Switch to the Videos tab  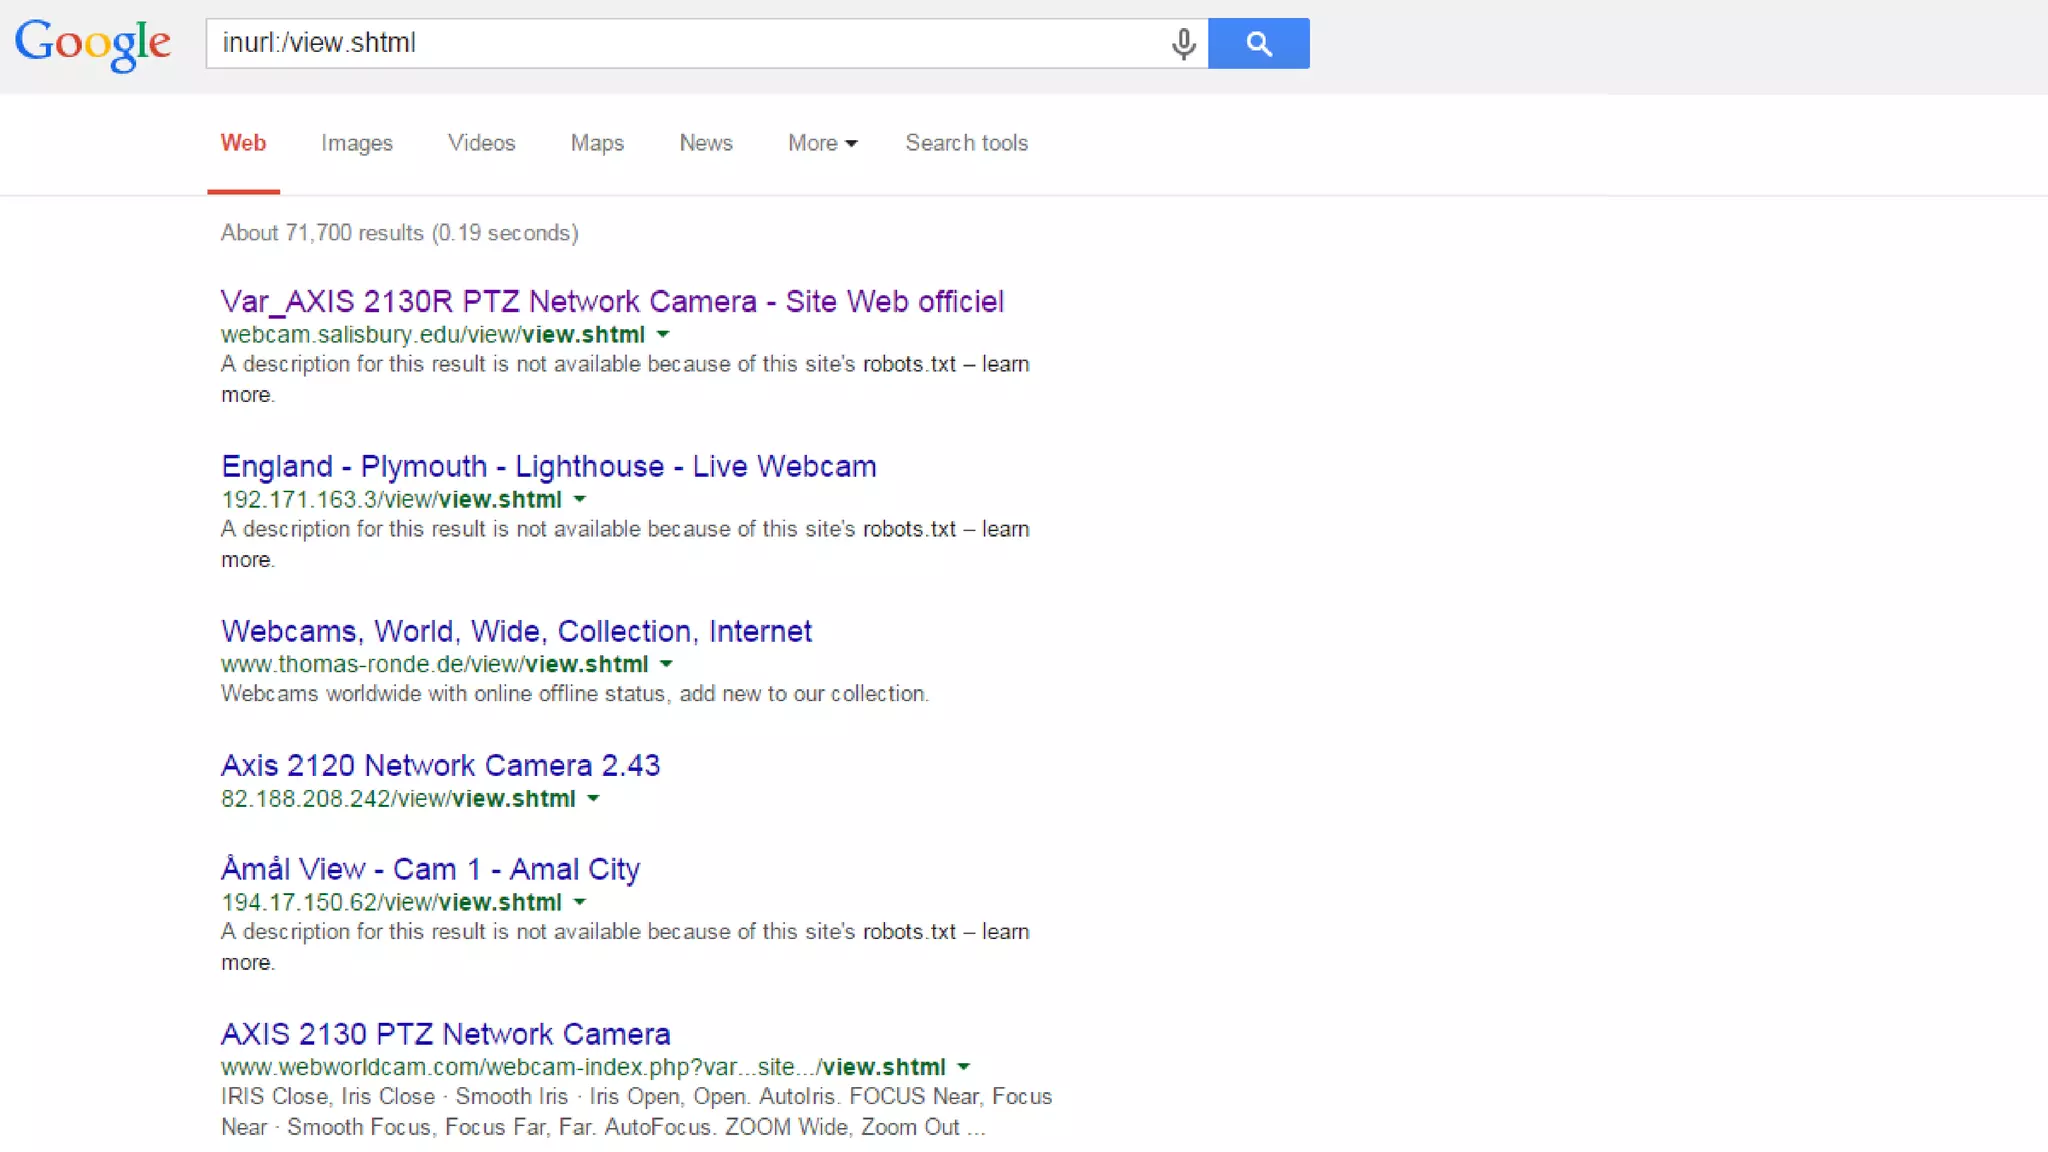[x=481, y=143]
